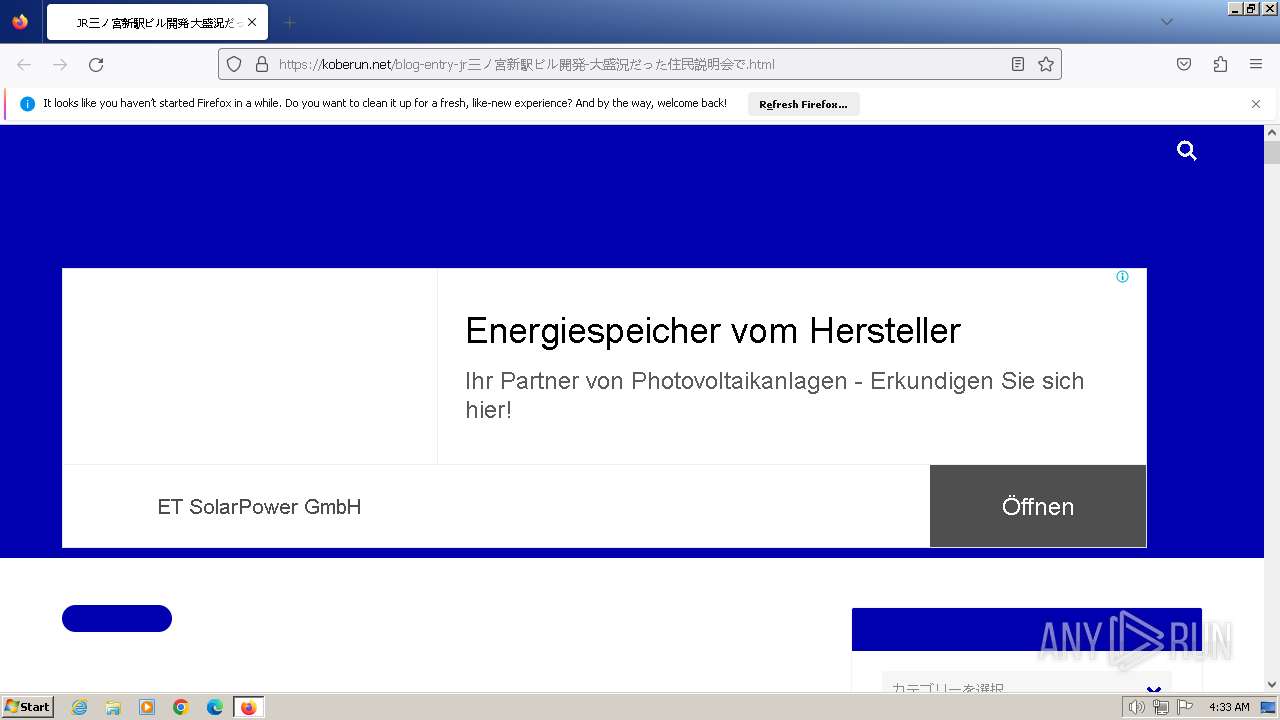Launch Microsoft Edge from taskbar
This screenshot has height=720, width=1280.
(x=215, y=707)
